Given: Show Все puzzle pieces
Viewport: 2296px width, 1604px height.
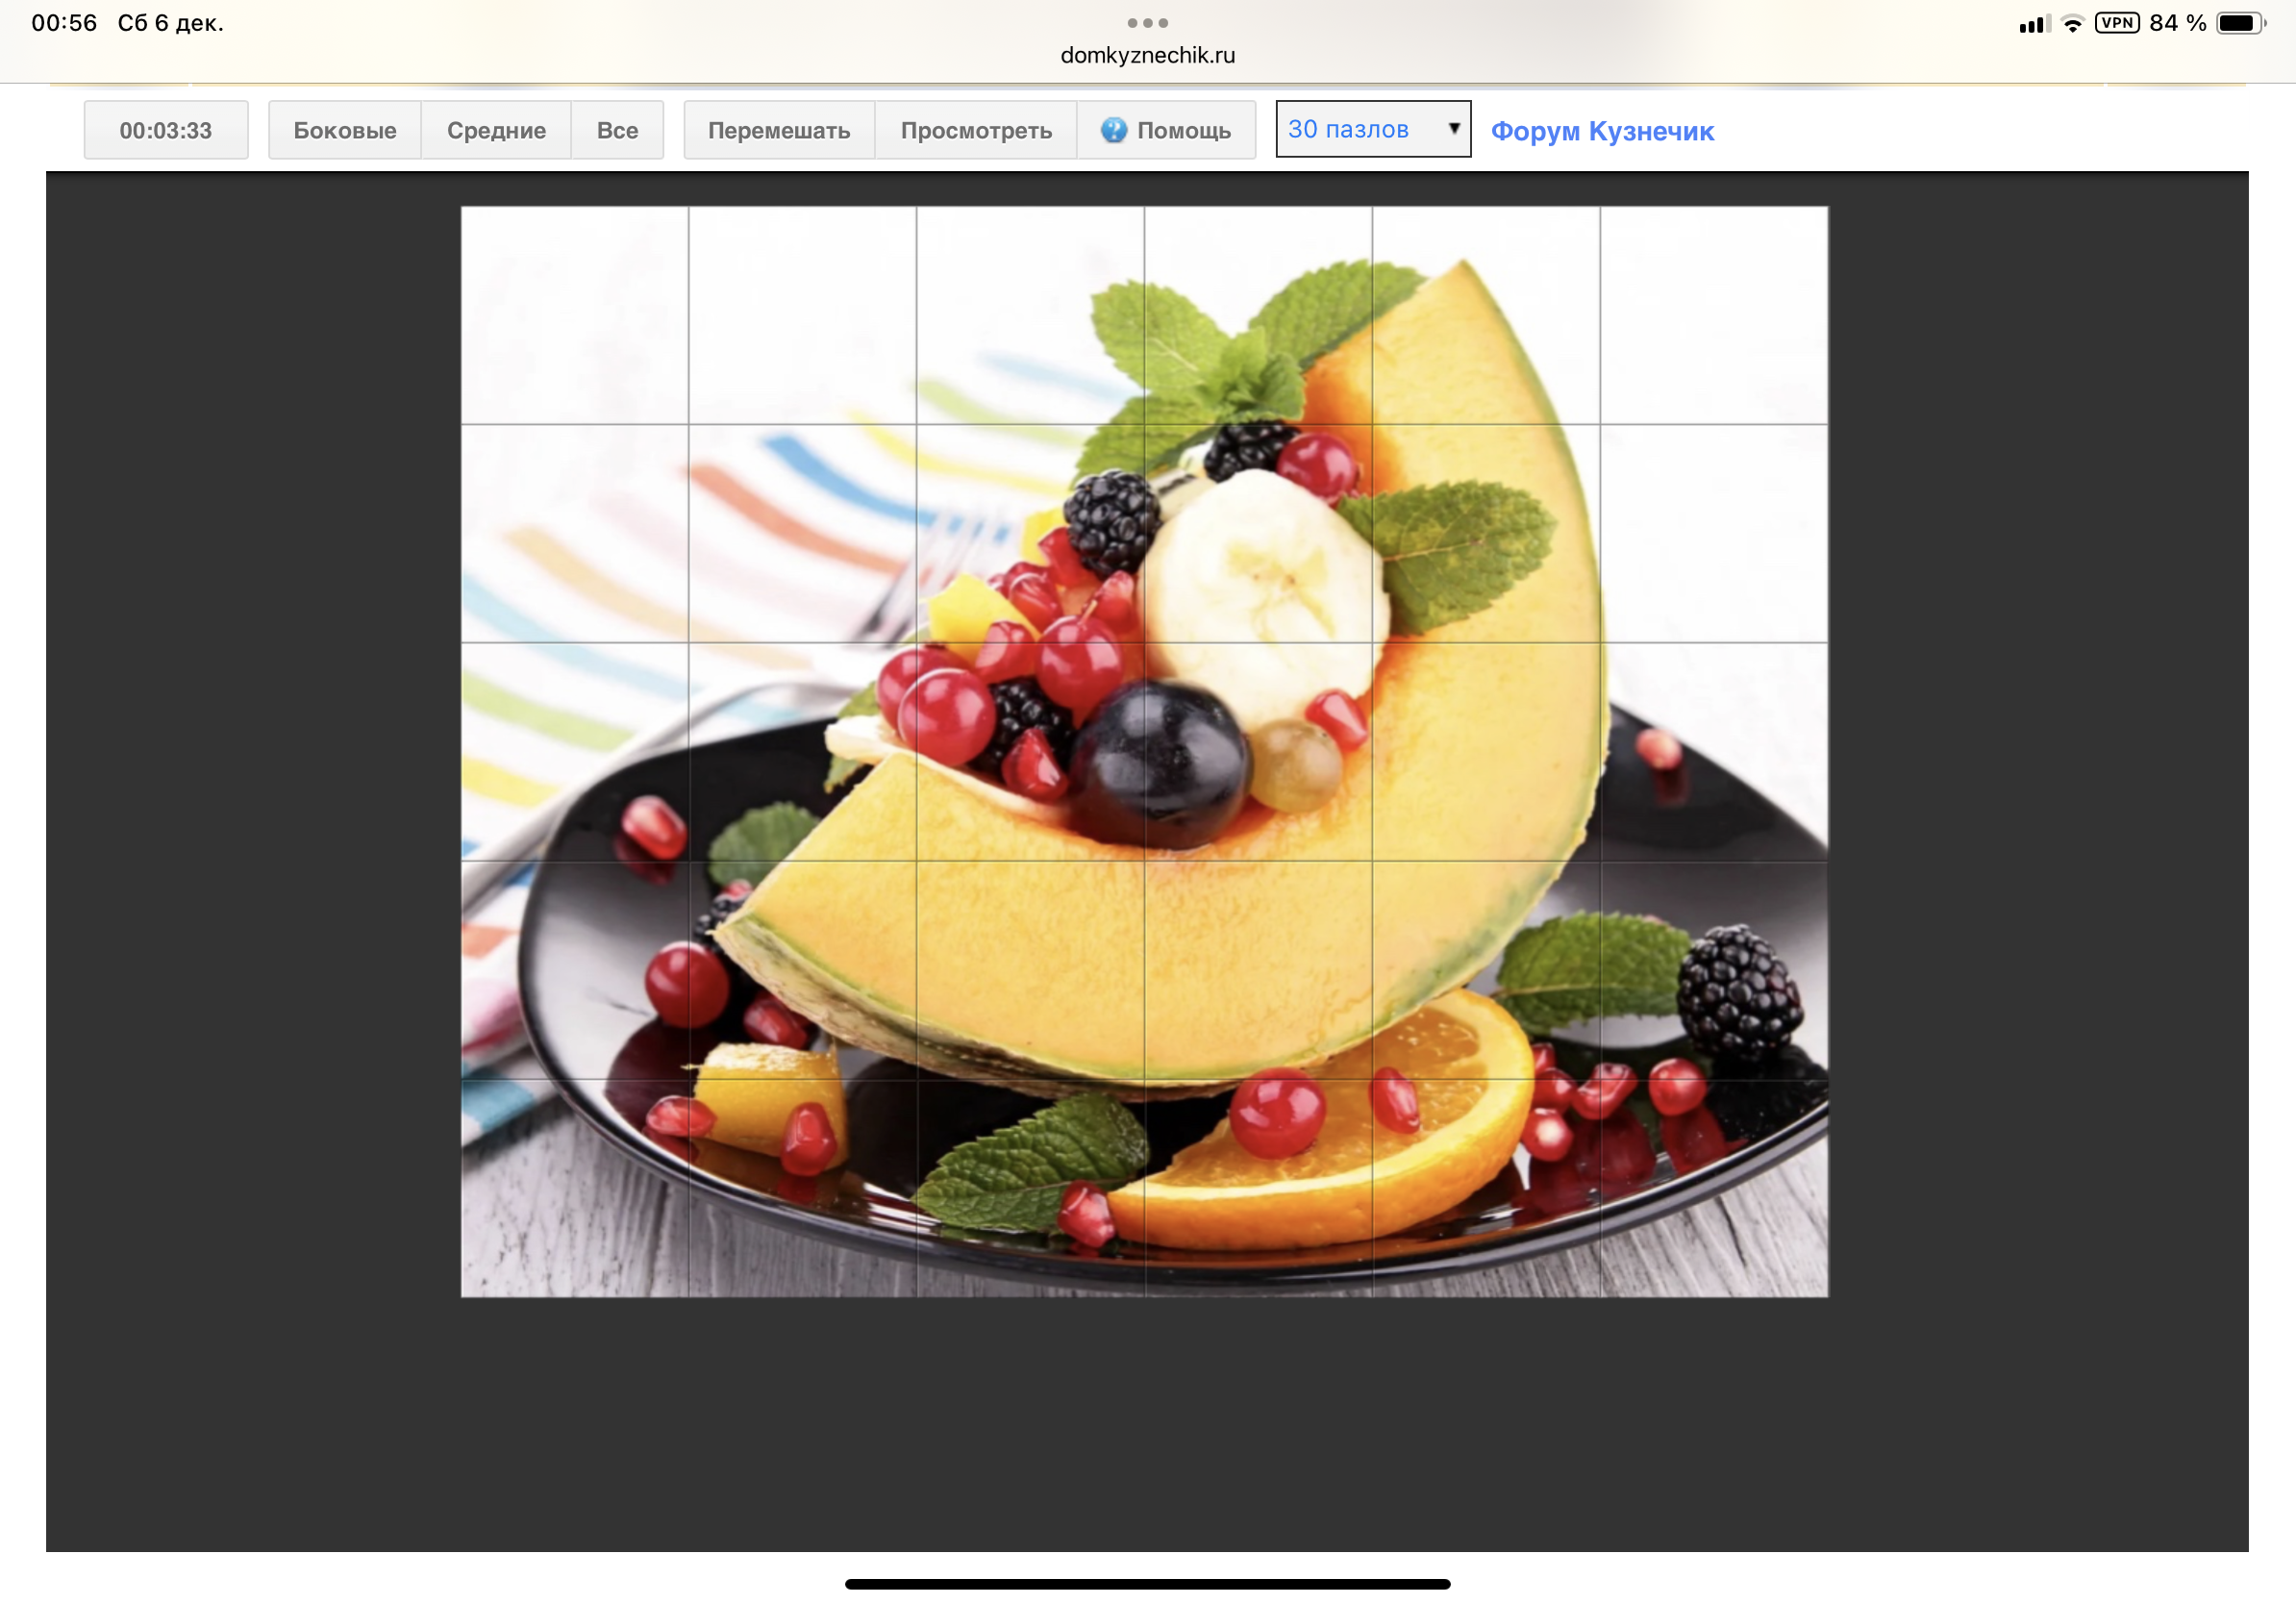Looking at the screenshot, I should 617,130.
